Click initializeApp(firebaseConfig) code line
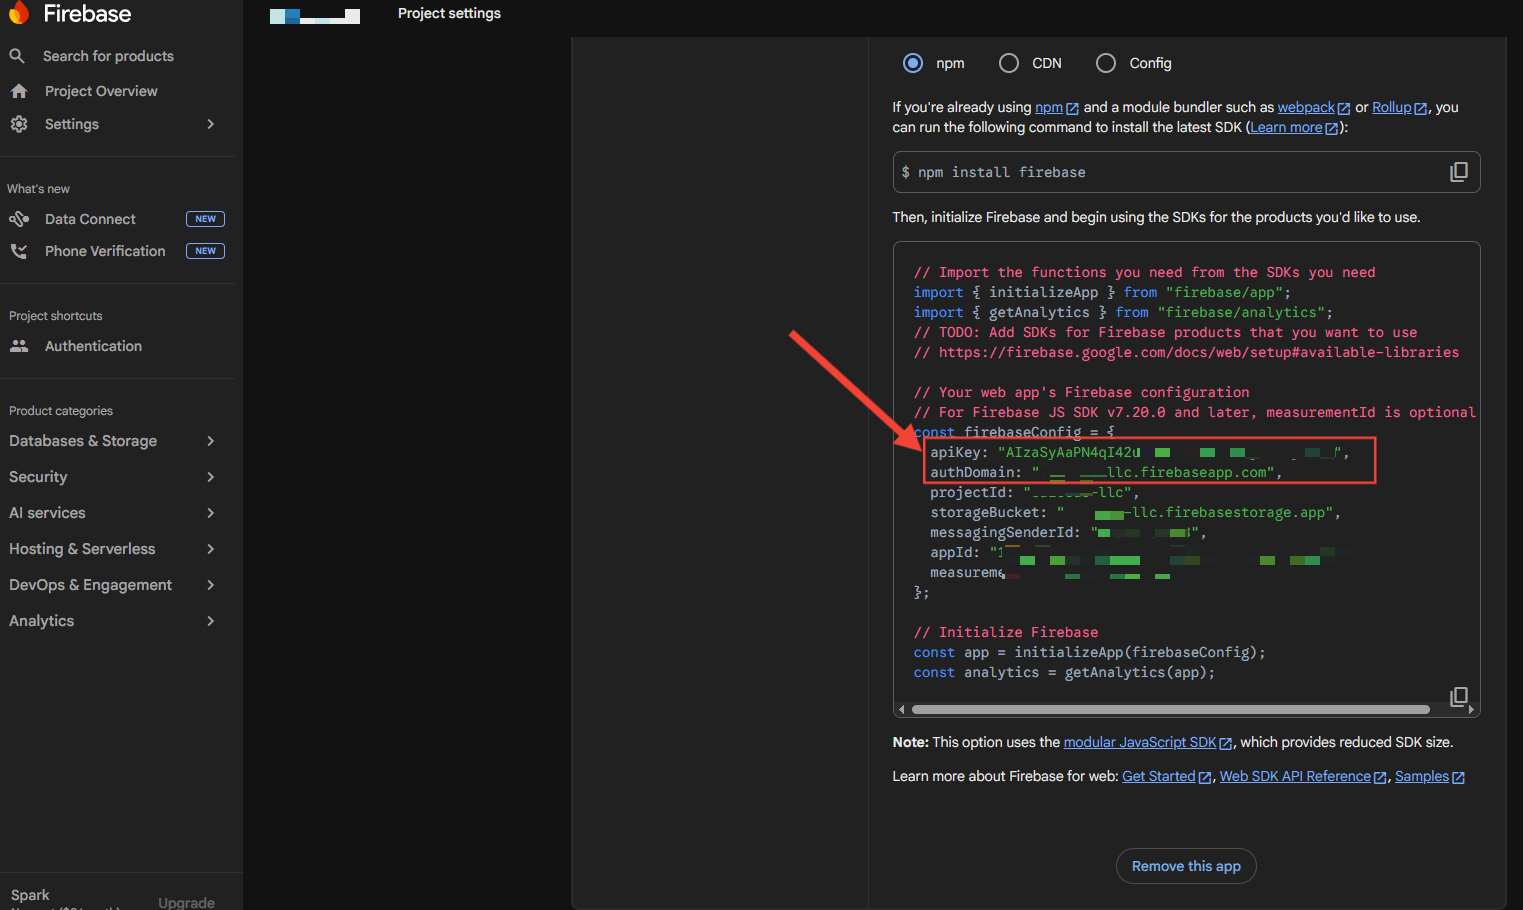 (1089, 652)
